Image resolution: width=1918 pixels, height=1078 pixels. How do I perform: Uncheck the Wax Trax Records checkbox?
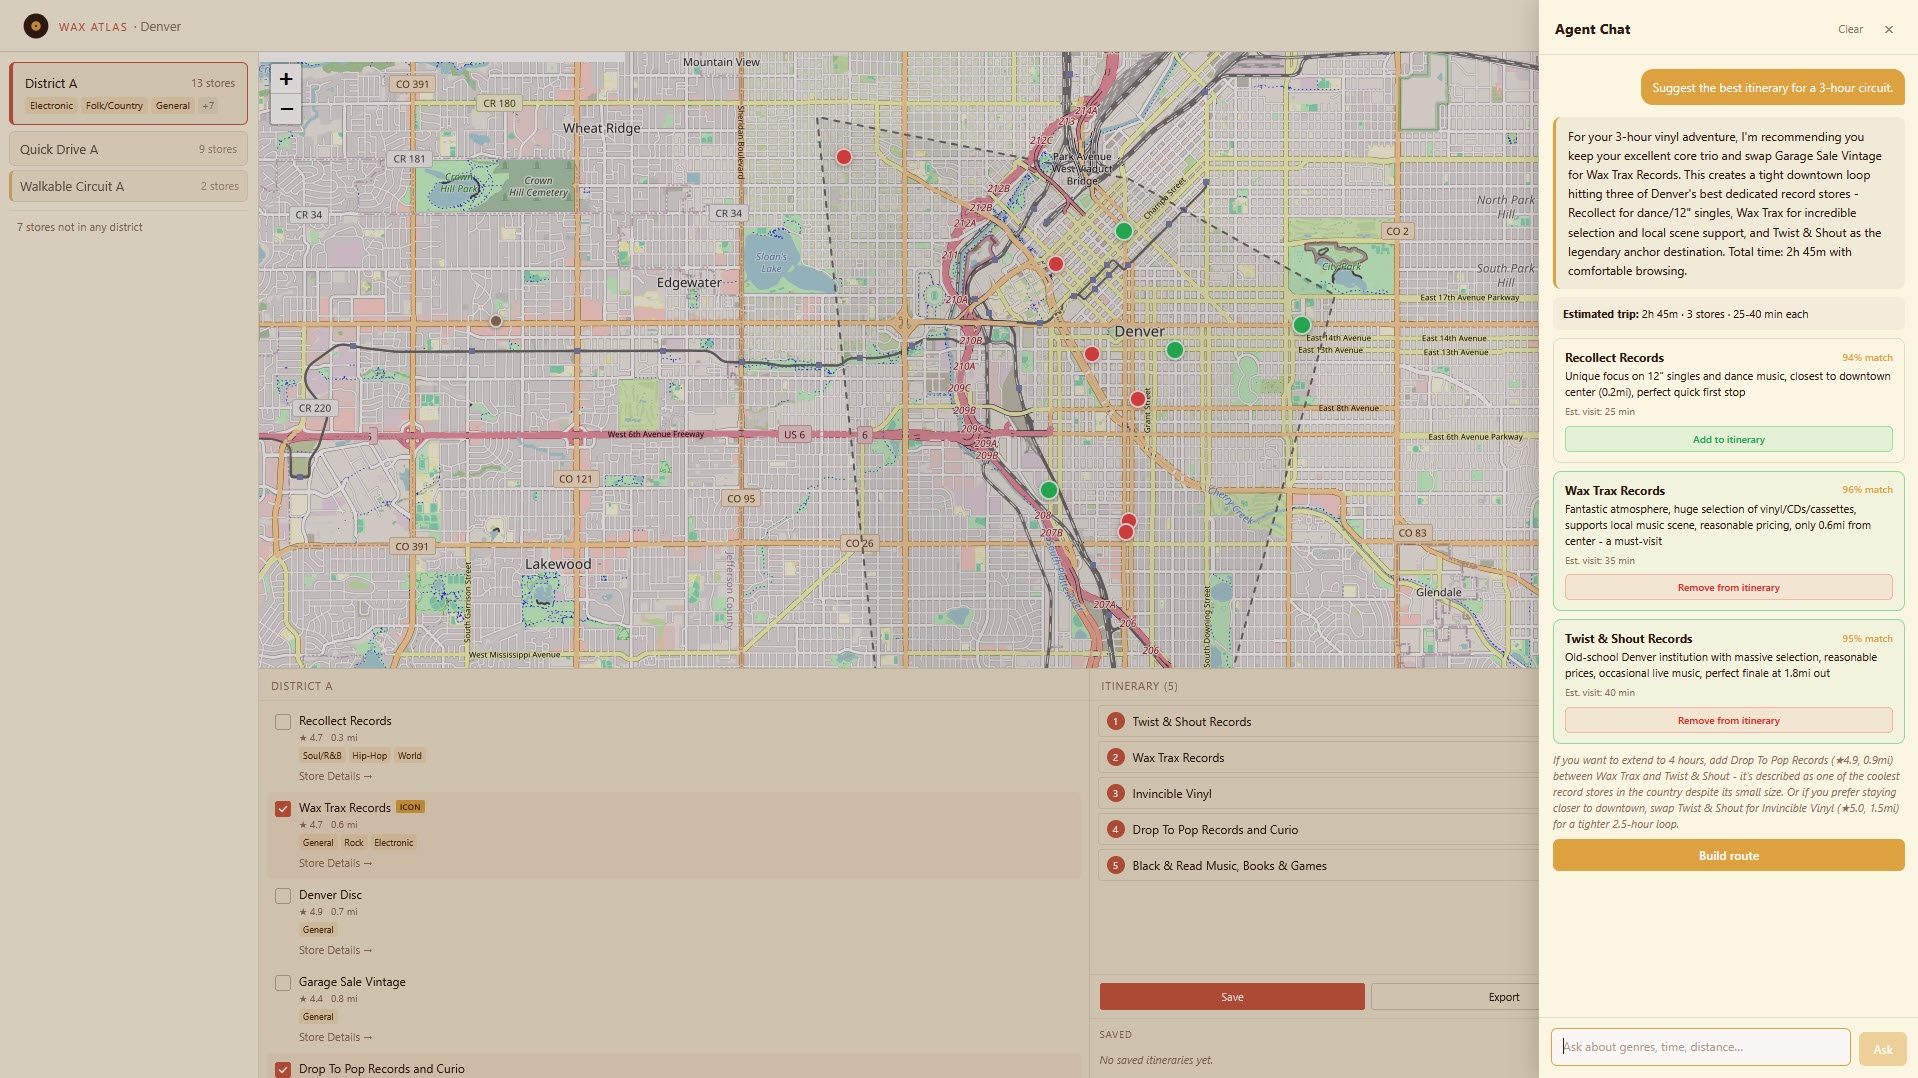point(283,809)
